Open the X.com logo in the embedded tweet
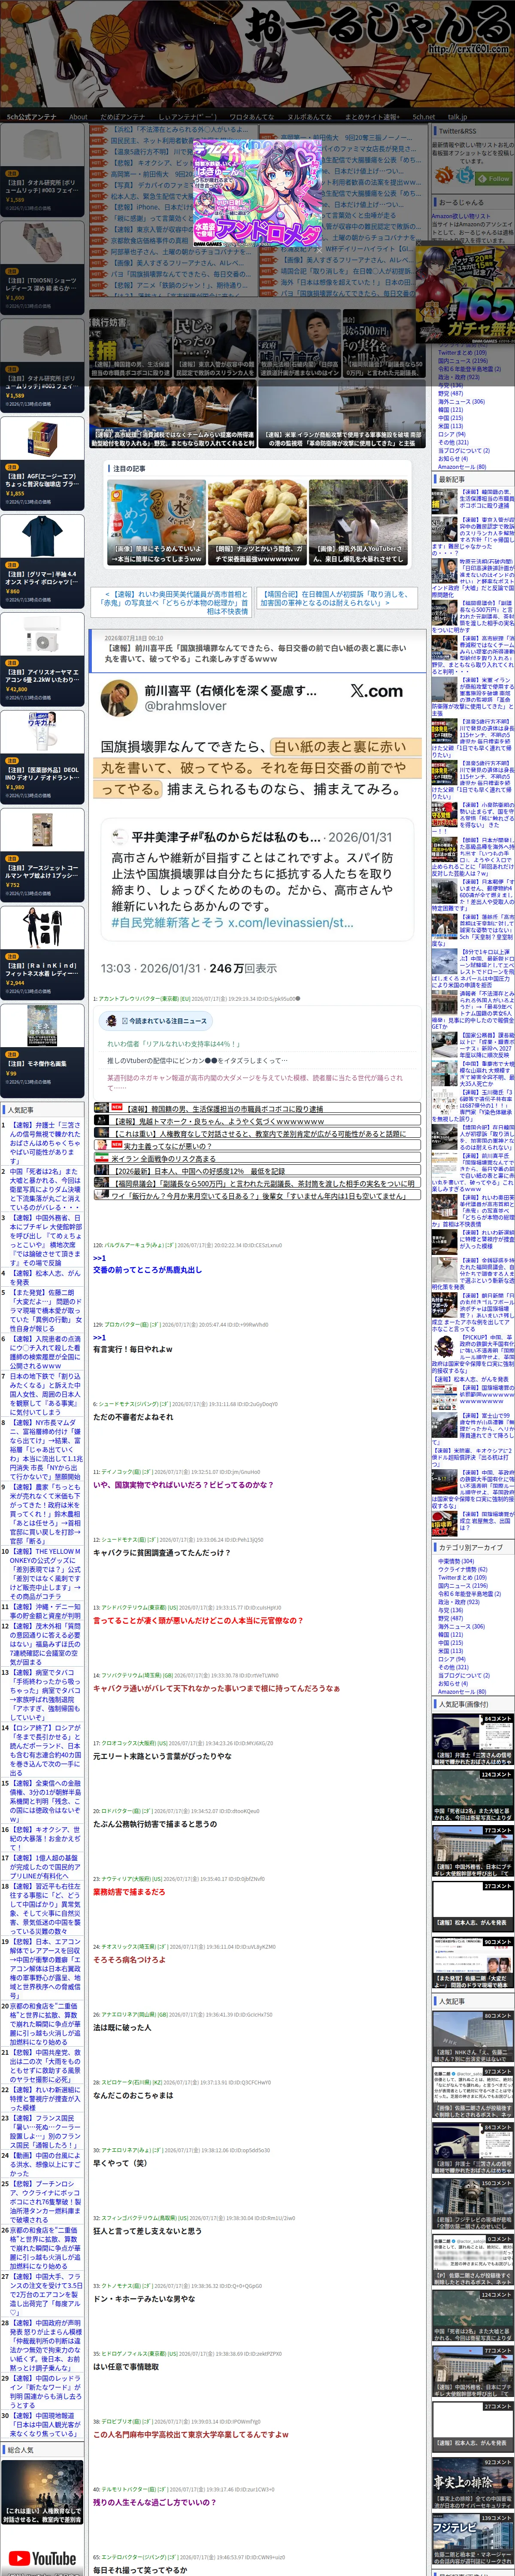The image size is (515, 2576). 376,690
